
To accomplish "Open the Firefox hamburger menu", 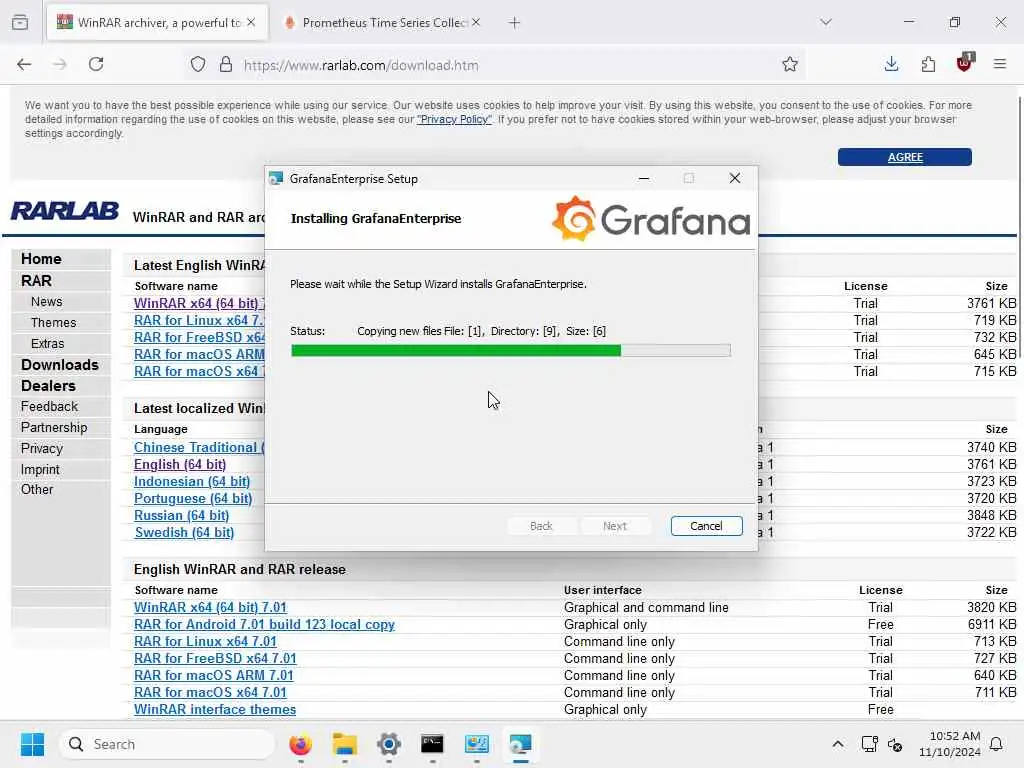I will click(x=1000, y=64).
